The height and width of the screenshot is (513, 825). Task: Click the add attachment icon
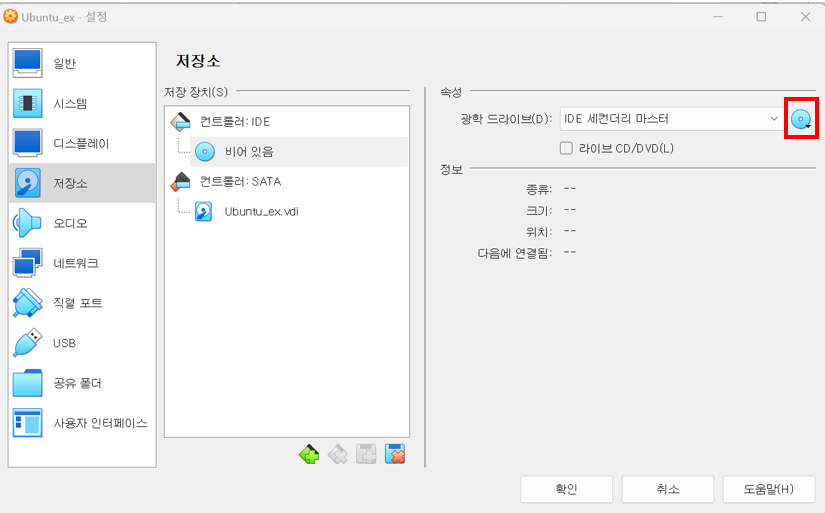pyautogui.click(x=366, y=454)
